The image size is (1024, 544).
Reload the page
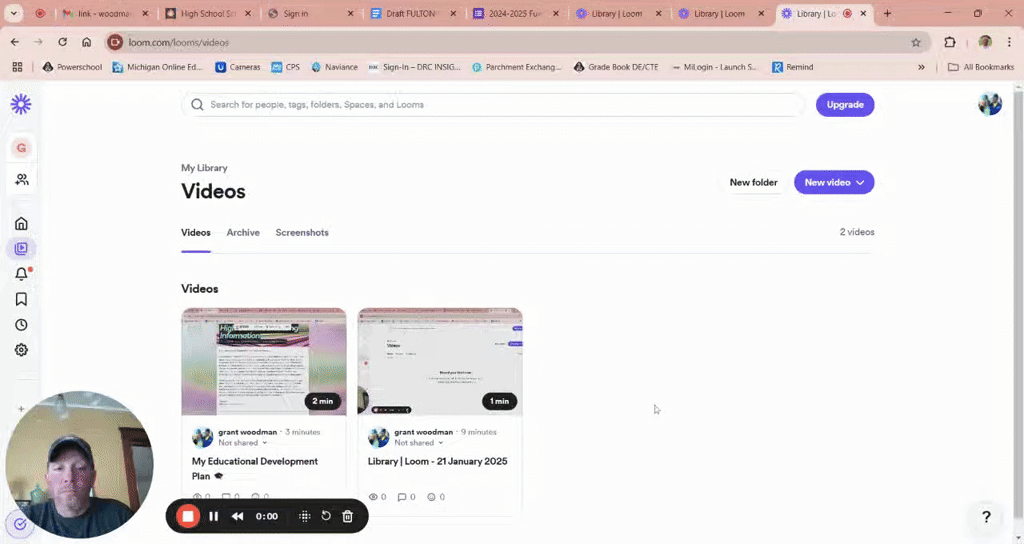[62, 42]
